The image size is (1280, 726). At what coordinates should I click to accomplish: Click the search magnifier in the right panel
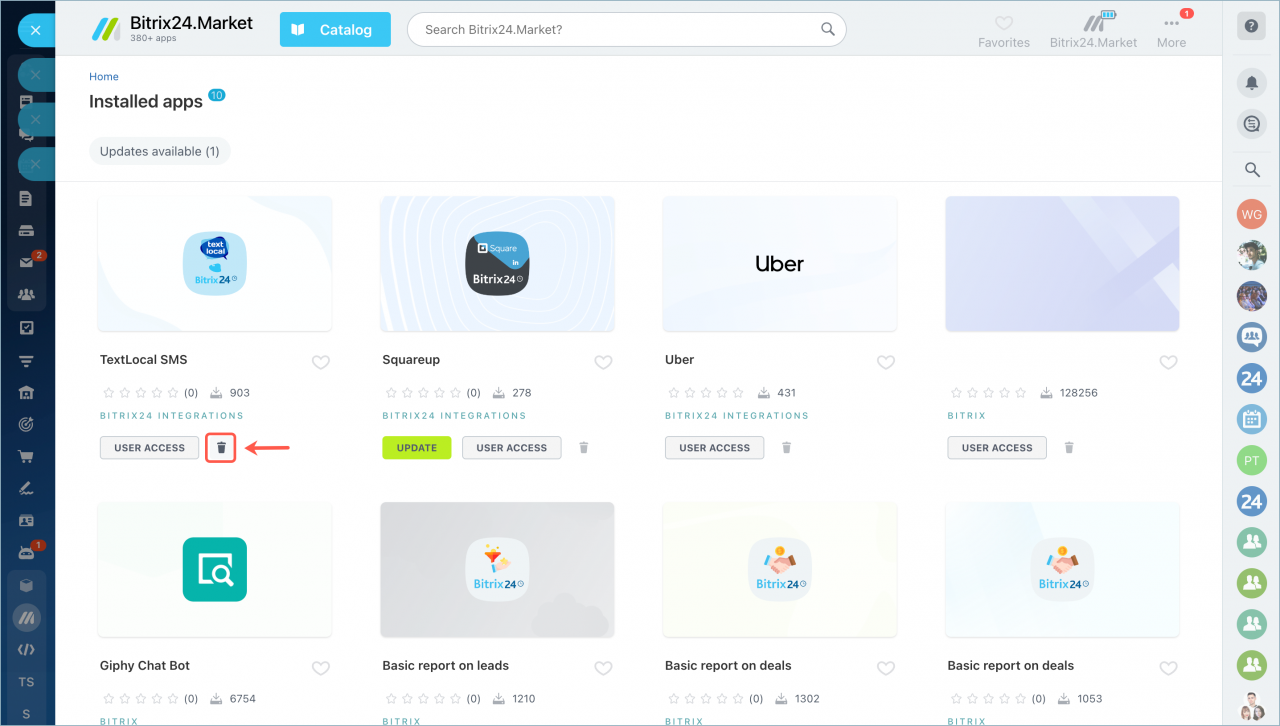pos(1252,170)
